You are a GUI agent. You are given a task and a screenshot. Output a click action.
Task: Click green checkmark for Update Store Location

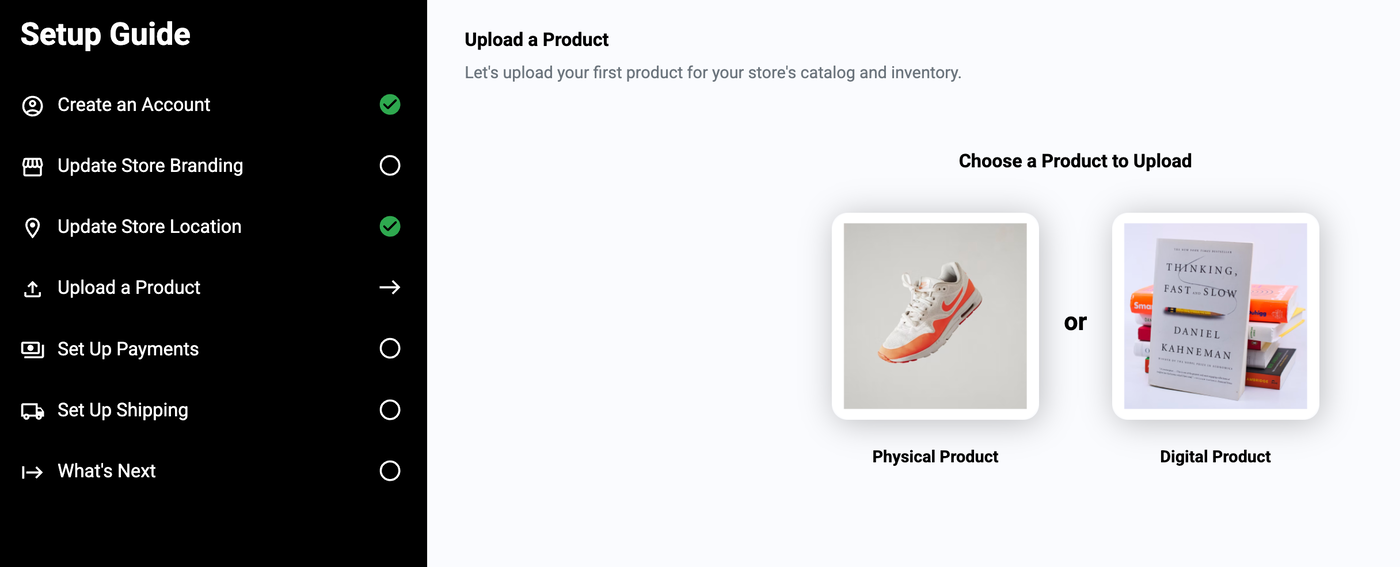coord(390,227)
